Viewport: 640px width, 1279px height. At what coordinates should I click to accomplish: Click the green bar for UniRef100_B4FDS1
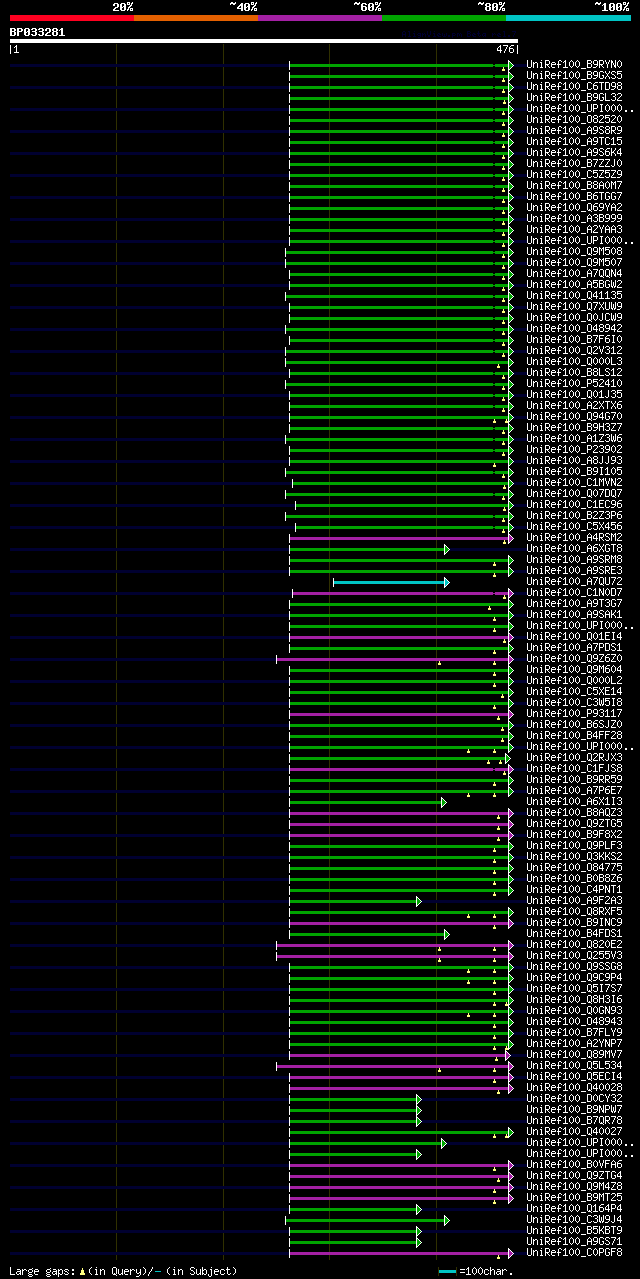pyautogui.click(x=369, y=934)
